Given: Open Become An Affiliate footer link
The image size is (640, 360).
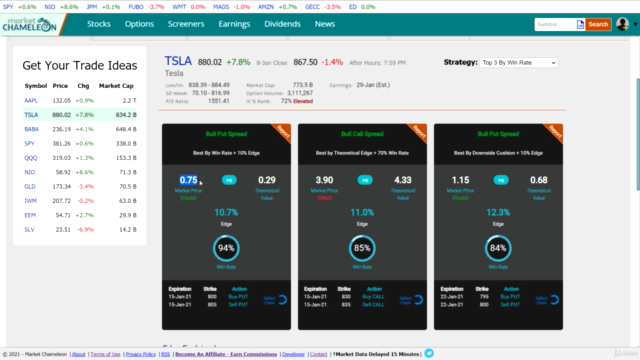Looking at the screenshot, I should pyautogui.click(x=226, y=354).
